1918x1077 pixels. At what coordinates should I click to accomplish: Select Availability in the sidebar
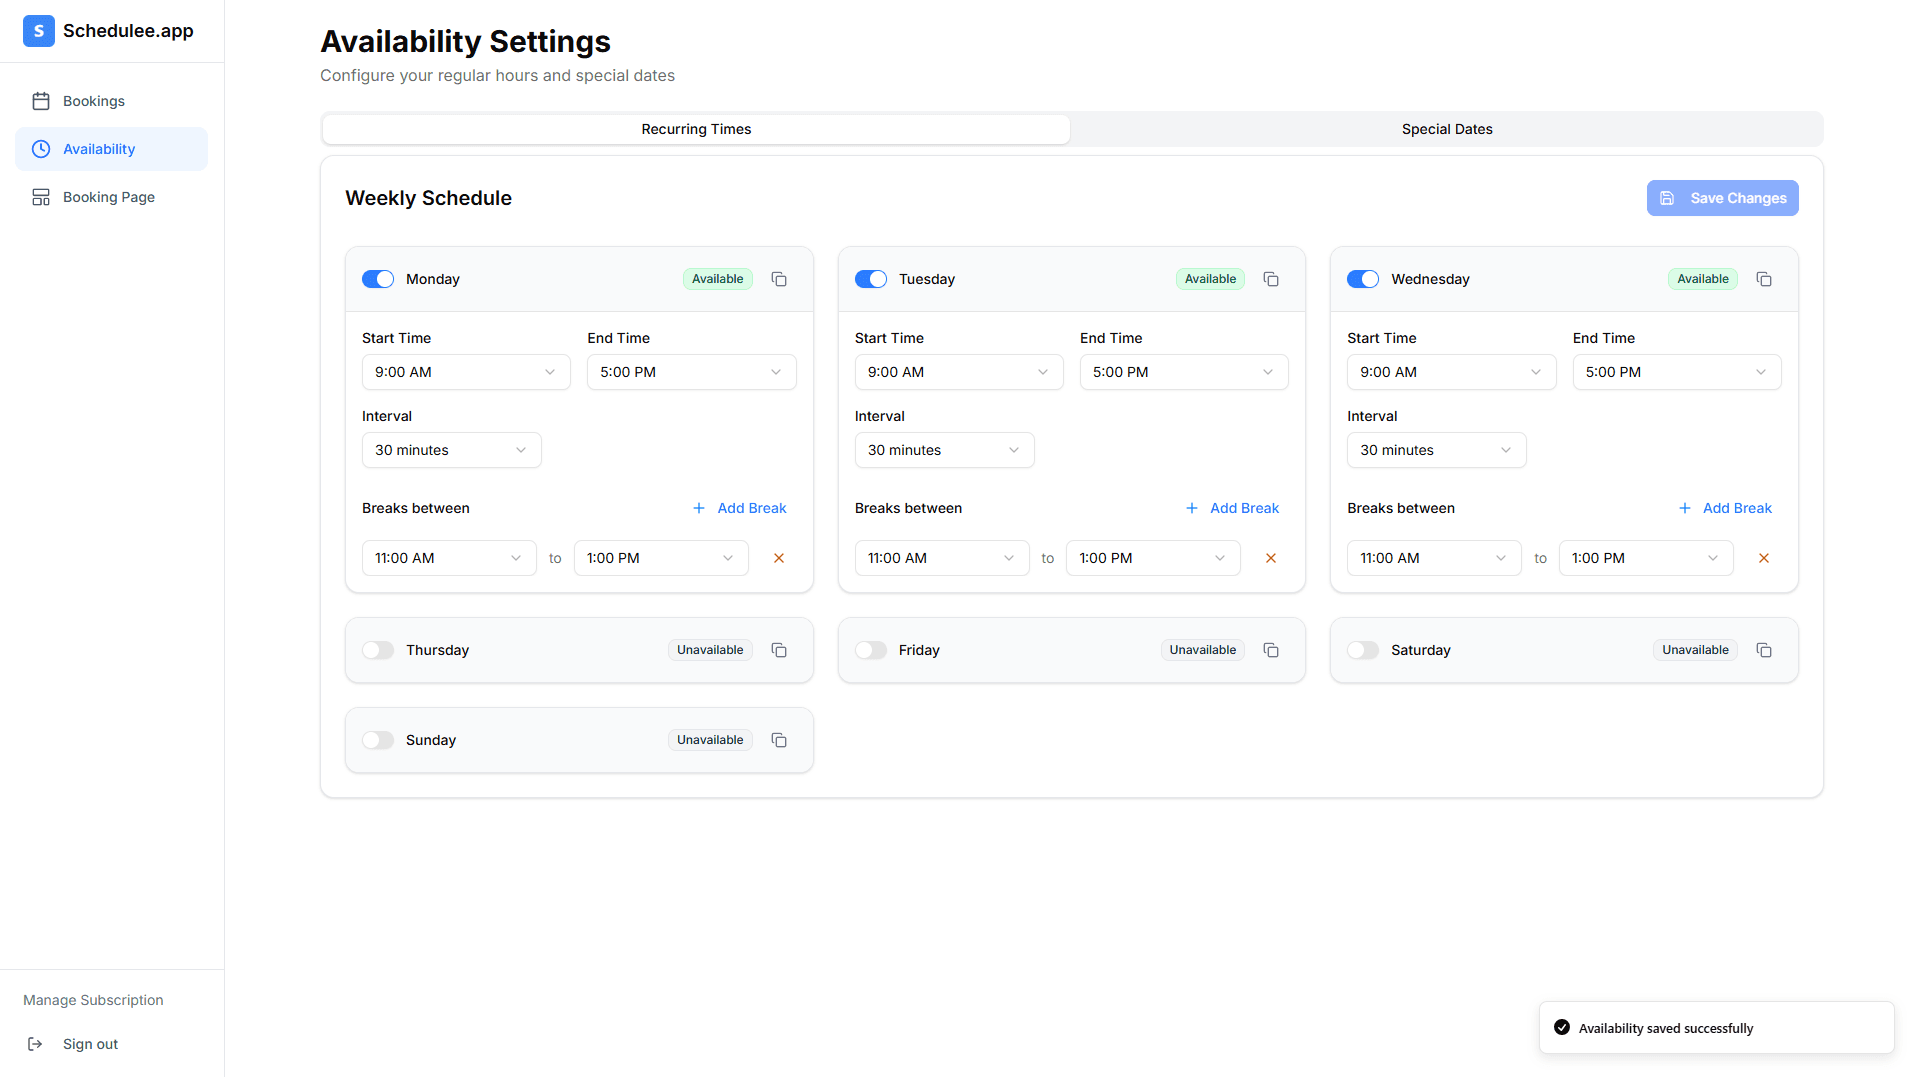pos(111,149)
